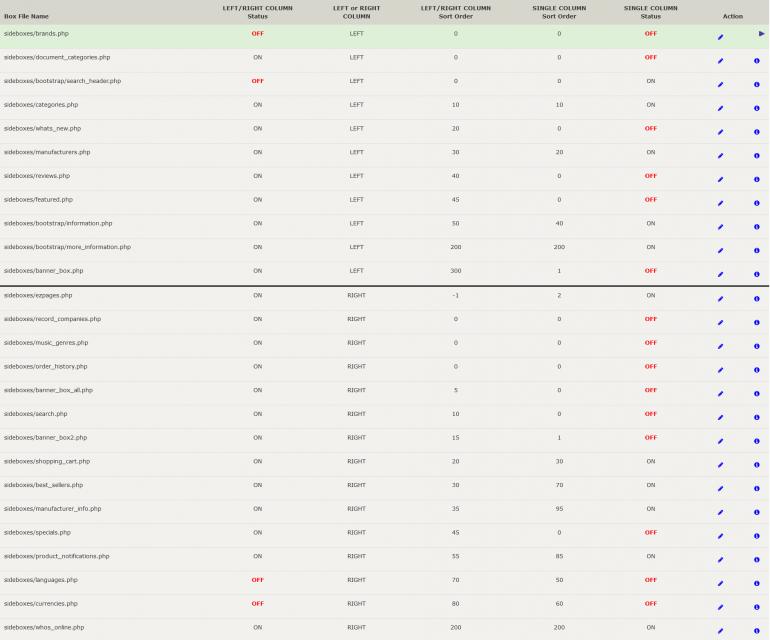
Task: Select sideboxes/bootstrap/more_information.php file name
Action: 67,247
